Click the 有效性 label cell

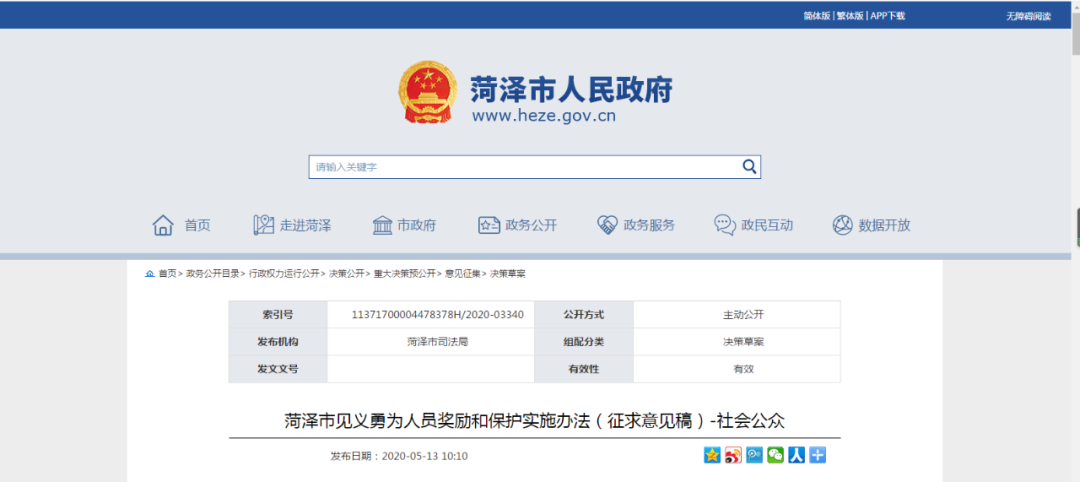[583, 369]
